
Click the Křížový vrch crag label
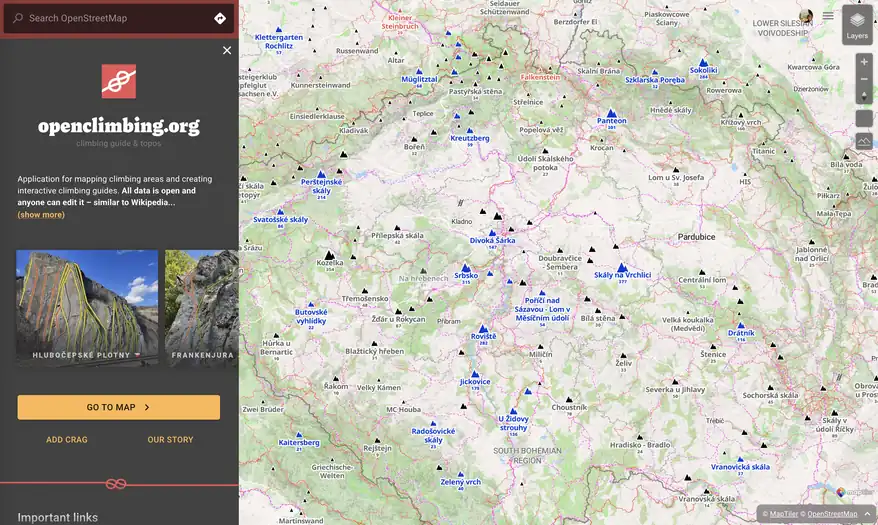click(x=740, y=122)
